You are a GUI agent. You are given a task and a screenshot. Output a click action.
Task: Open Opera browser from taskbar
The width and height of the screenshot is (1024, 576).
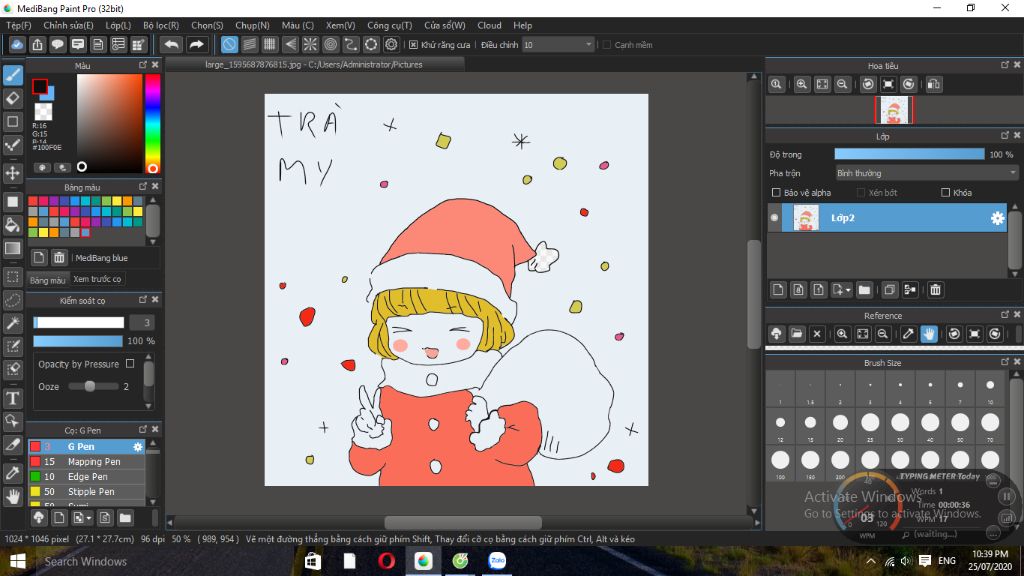tap(387, 561)
